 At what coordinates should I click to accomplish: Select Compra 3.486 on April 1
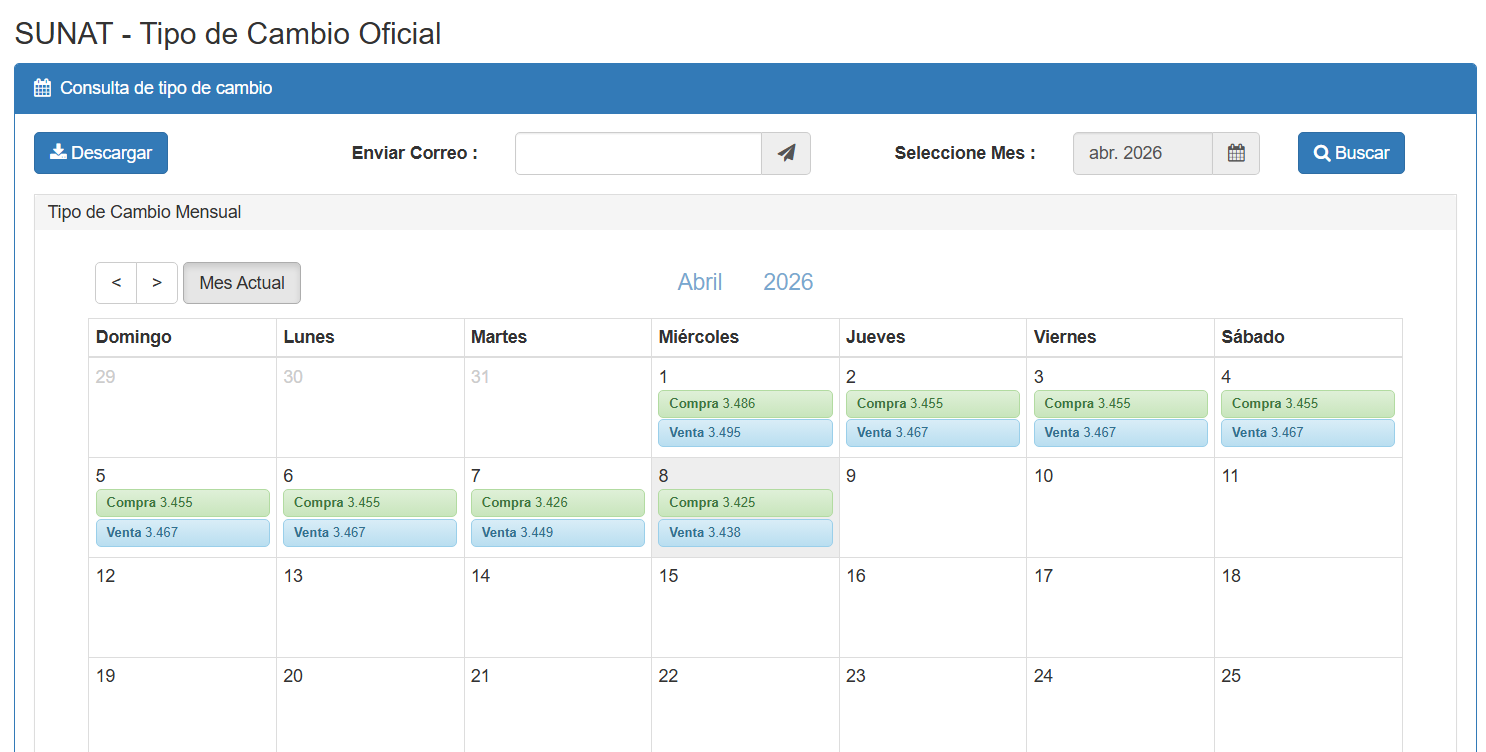(x=745, y=404)
